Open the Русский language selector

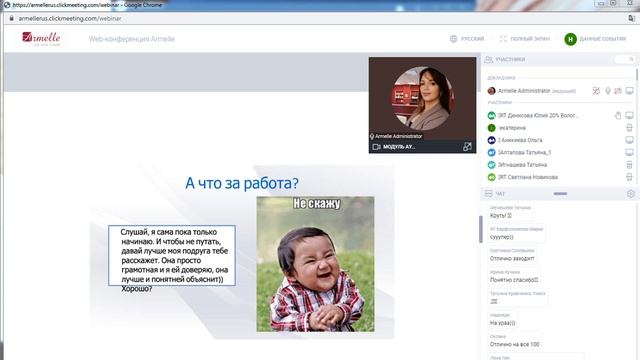tap(472, 39)
